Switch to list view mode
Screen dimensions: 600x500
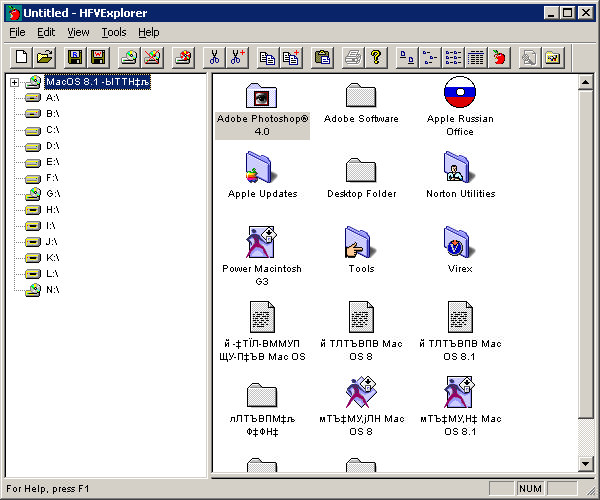coord(453,57)
